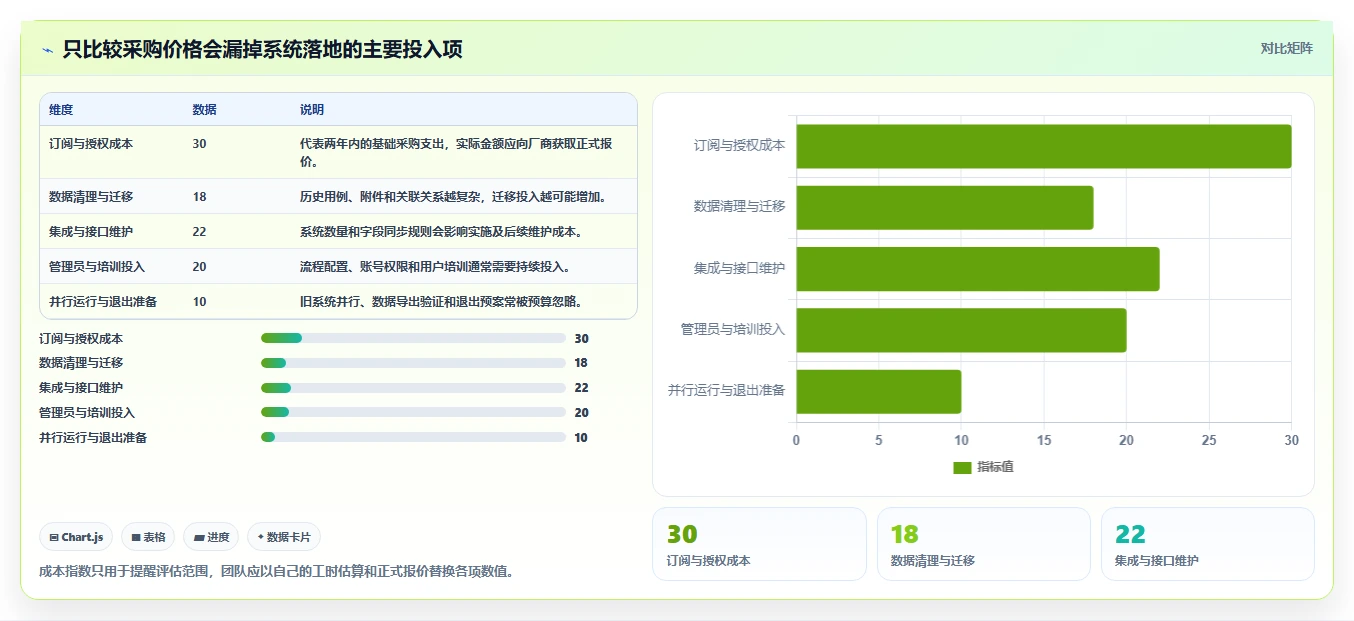Viewport: 1354px width, 621px height.
Task: Click the 订阅与授权成本 cell in the table
Action: (91, 144)
